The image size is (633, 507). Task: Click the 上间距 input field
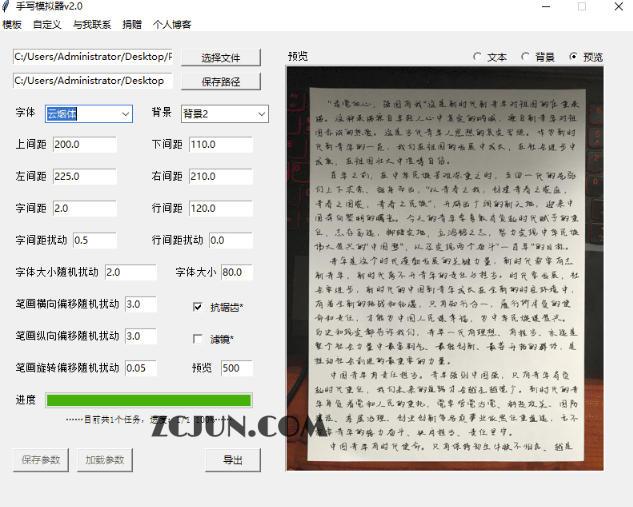pos(85,145)
